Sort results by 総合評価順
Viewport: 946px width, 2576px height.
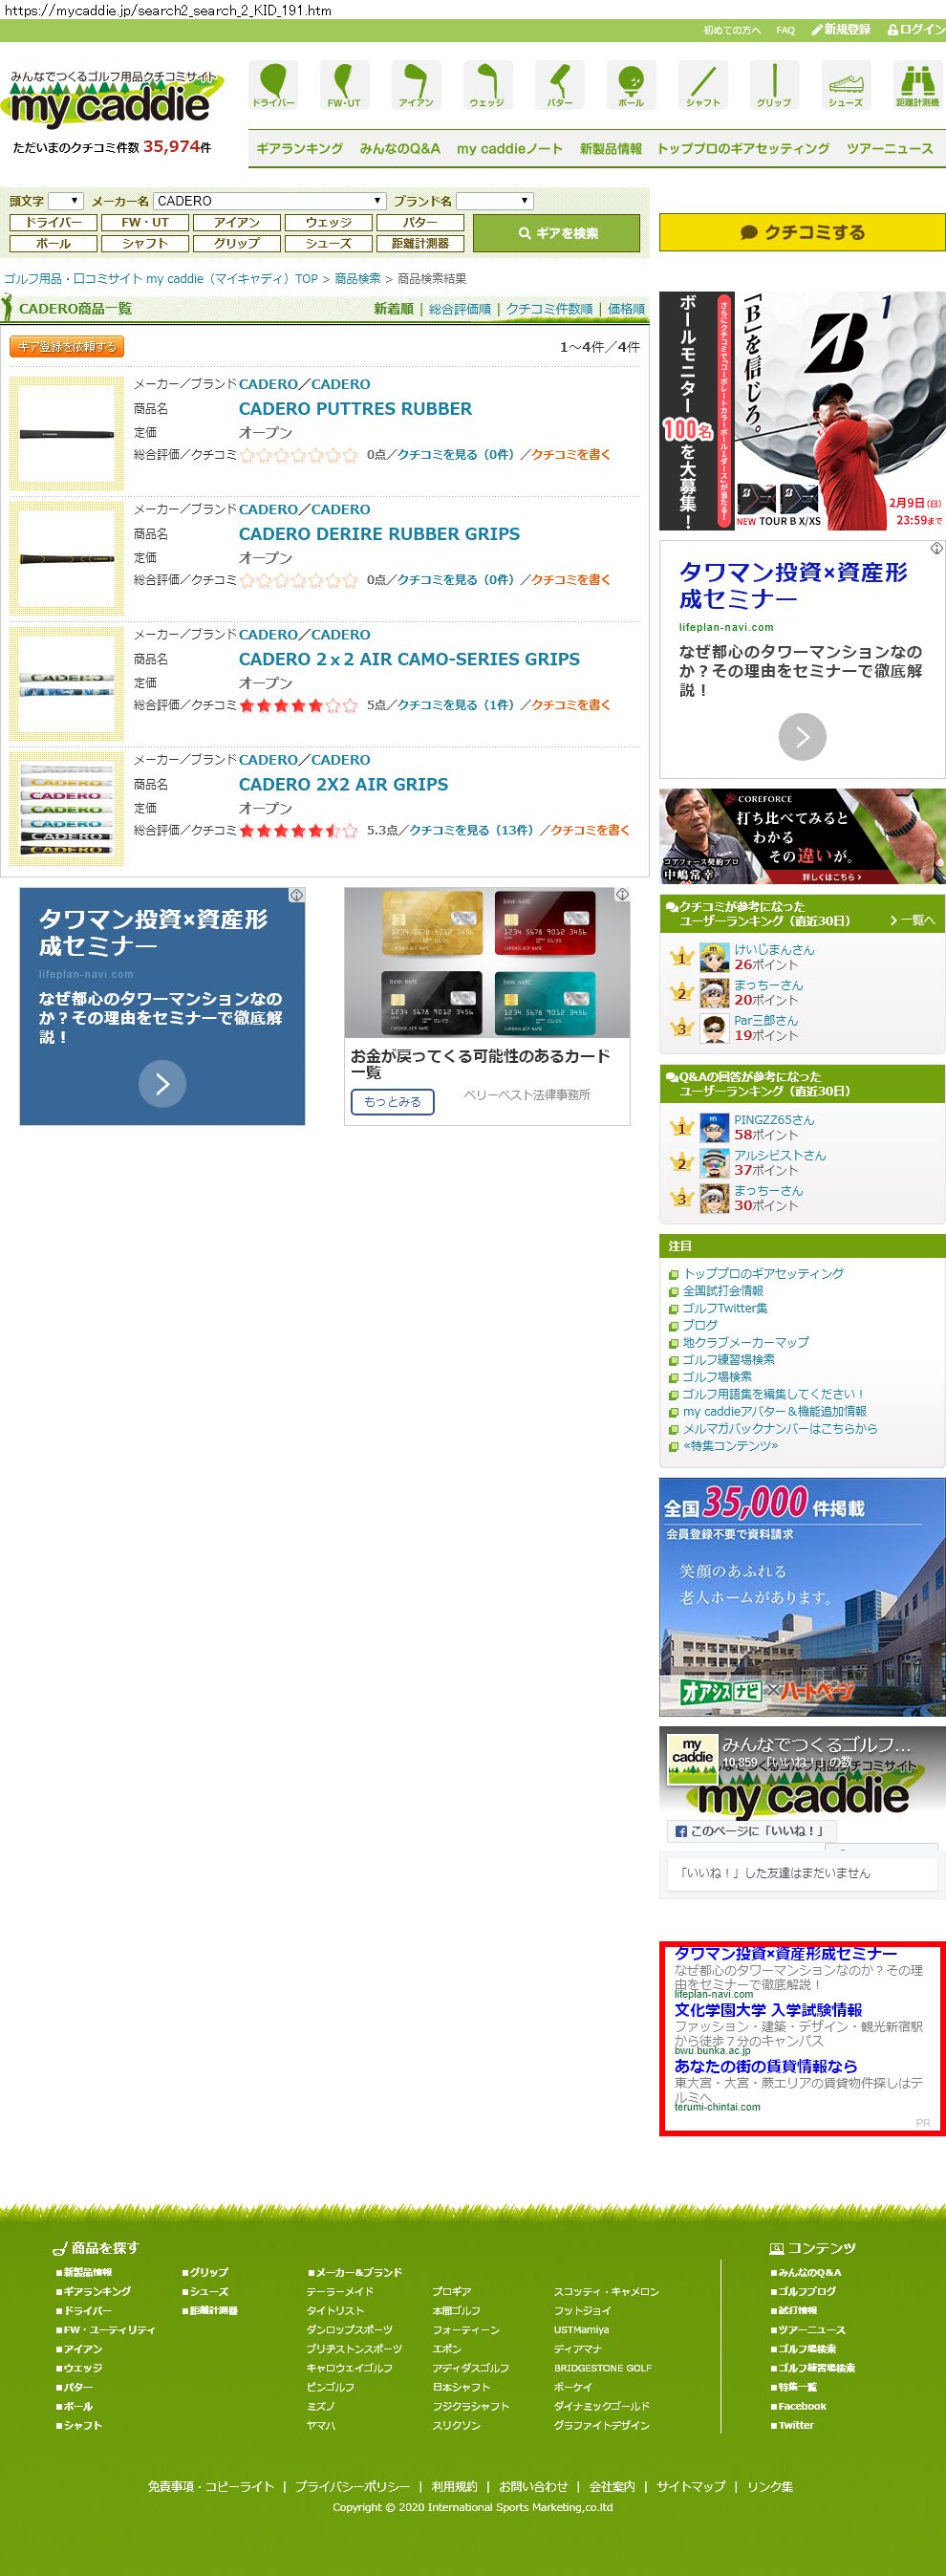pos(460,309)
